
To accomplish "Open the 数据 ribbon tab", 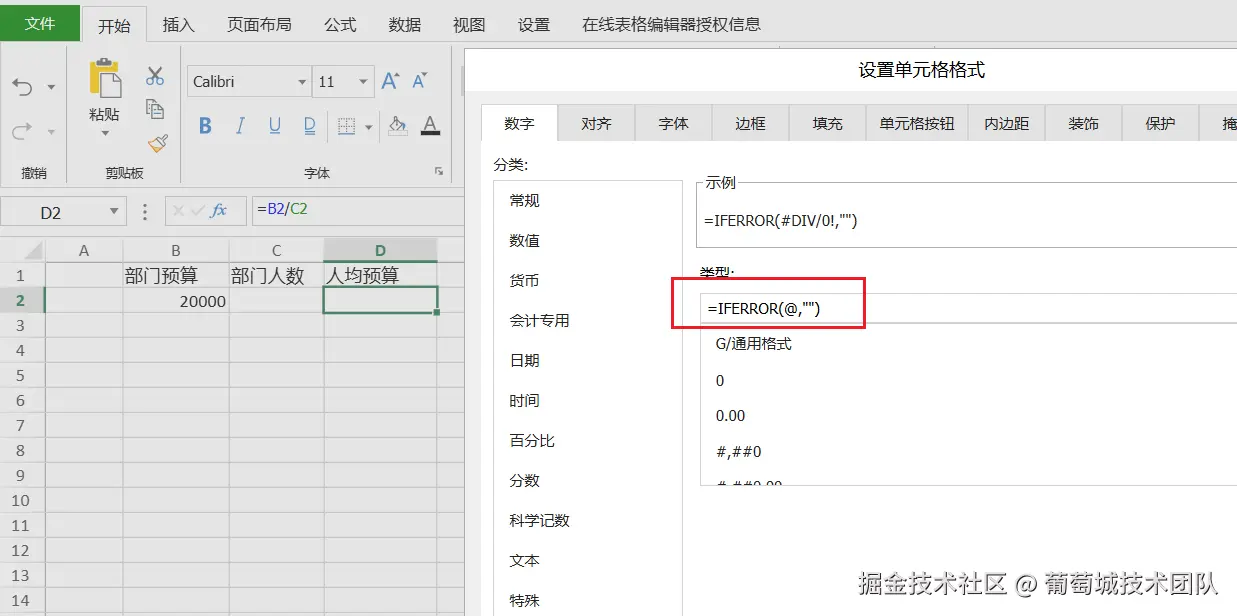I will pos(405,25).
